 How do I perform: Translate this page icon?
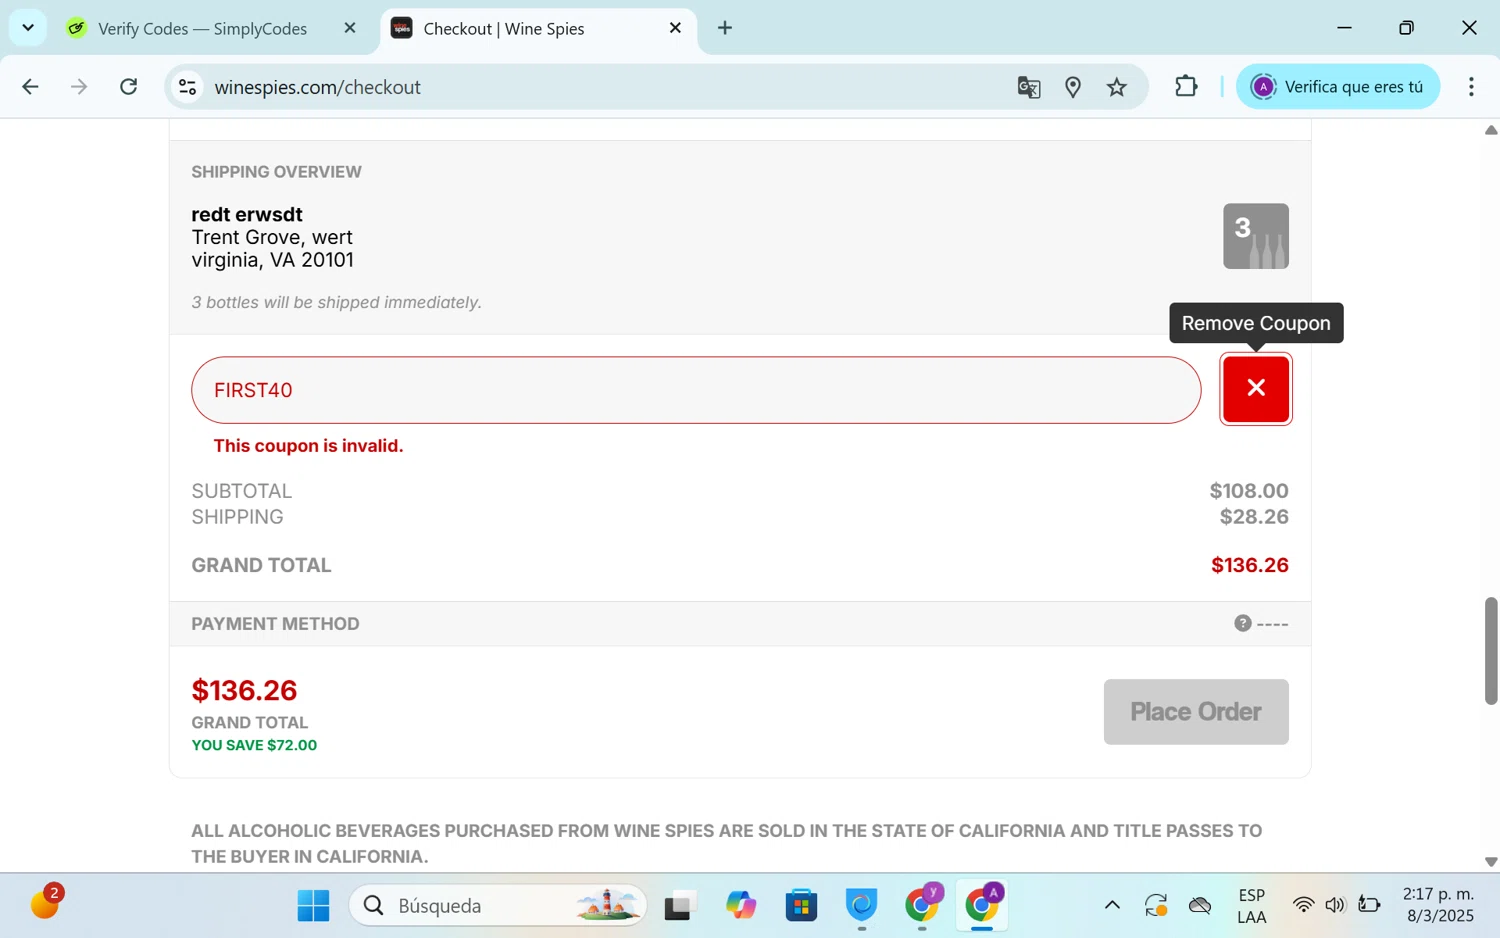point(1029,87)
